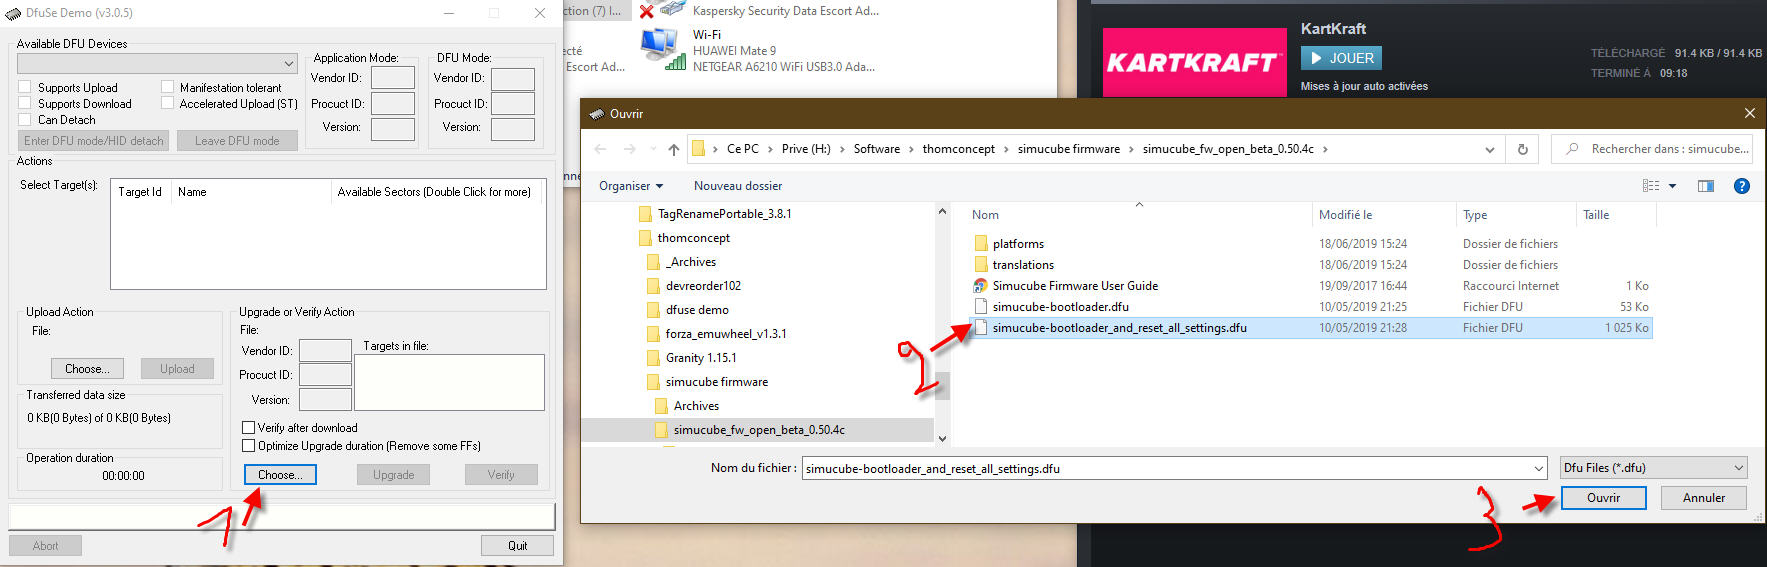This screenshot has height=567, width=1767.
Task: Click the Granity 1.15.1 folder icon in tree
Action: coord(653,357)
